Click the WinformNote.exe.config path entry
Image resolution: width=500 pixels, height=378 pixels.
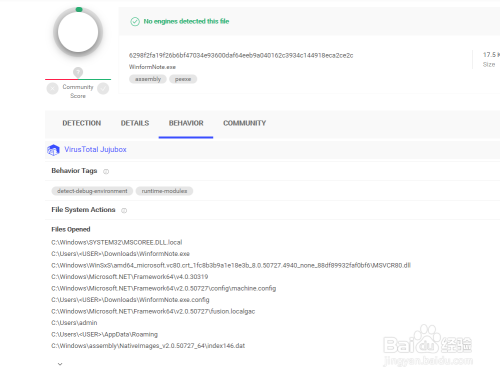click(x=130, y=300)
